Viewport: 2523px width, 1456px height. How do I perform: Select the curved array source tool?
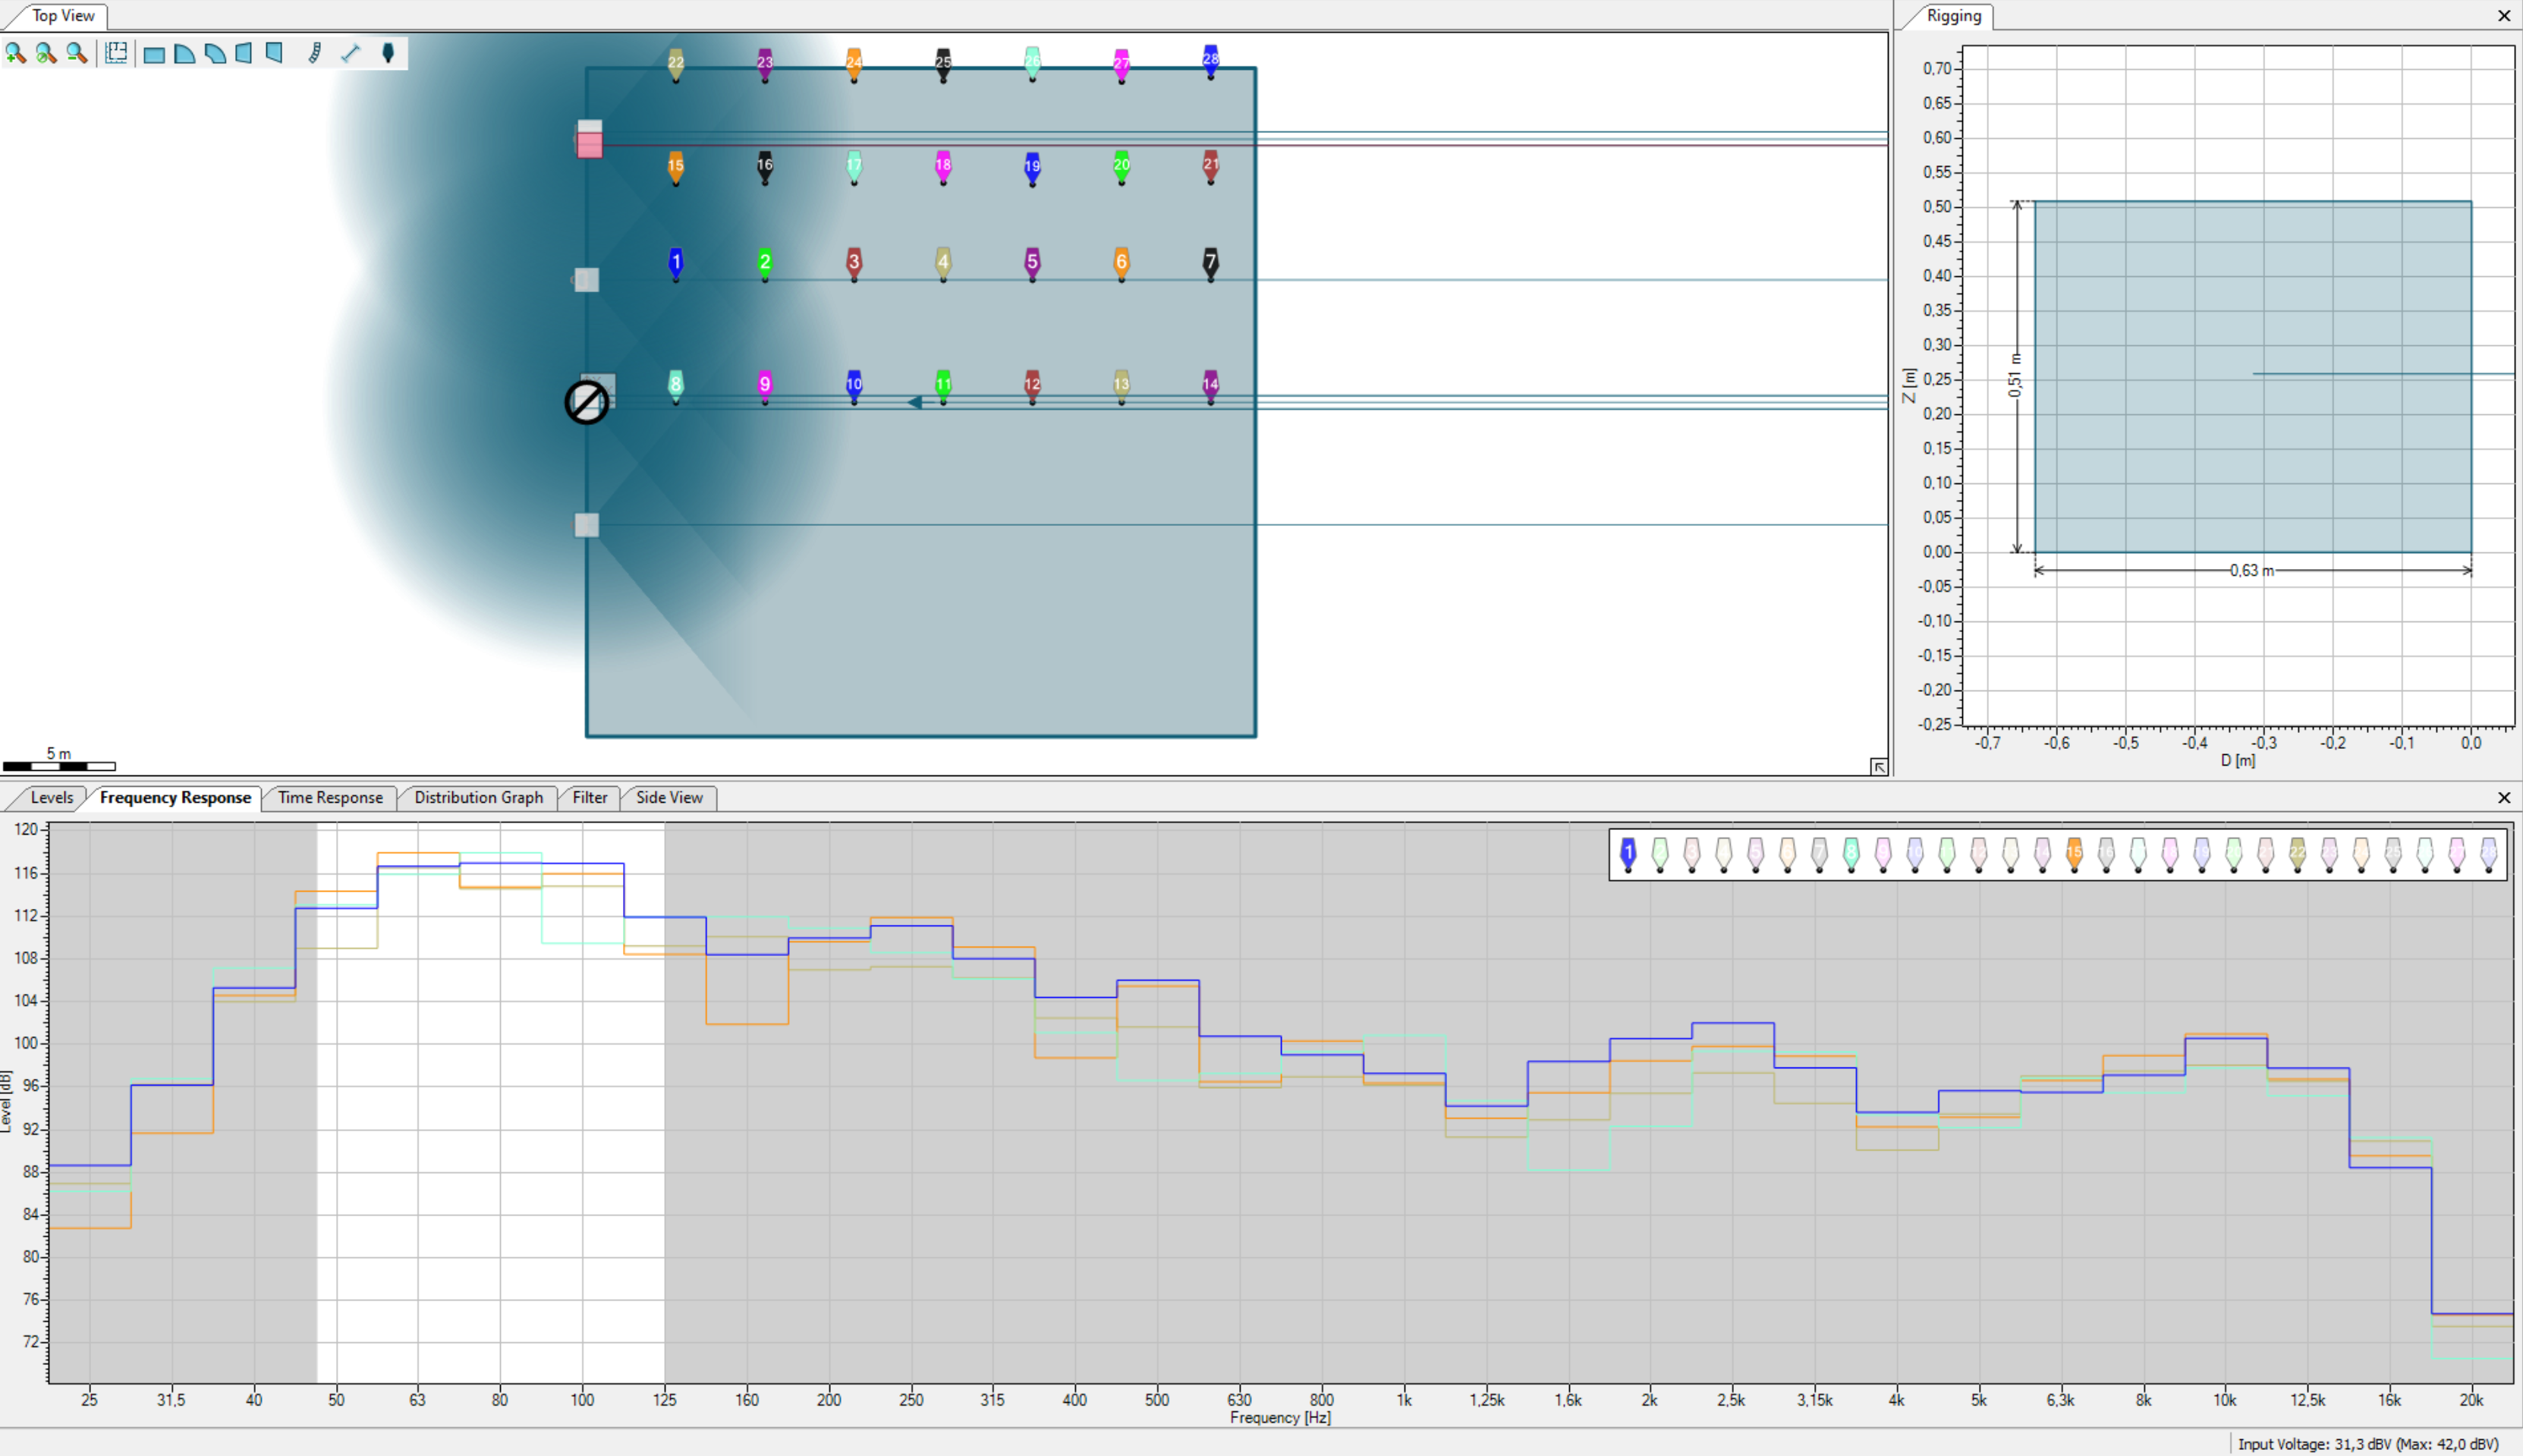pyautogui.click(x=314, y=53)
